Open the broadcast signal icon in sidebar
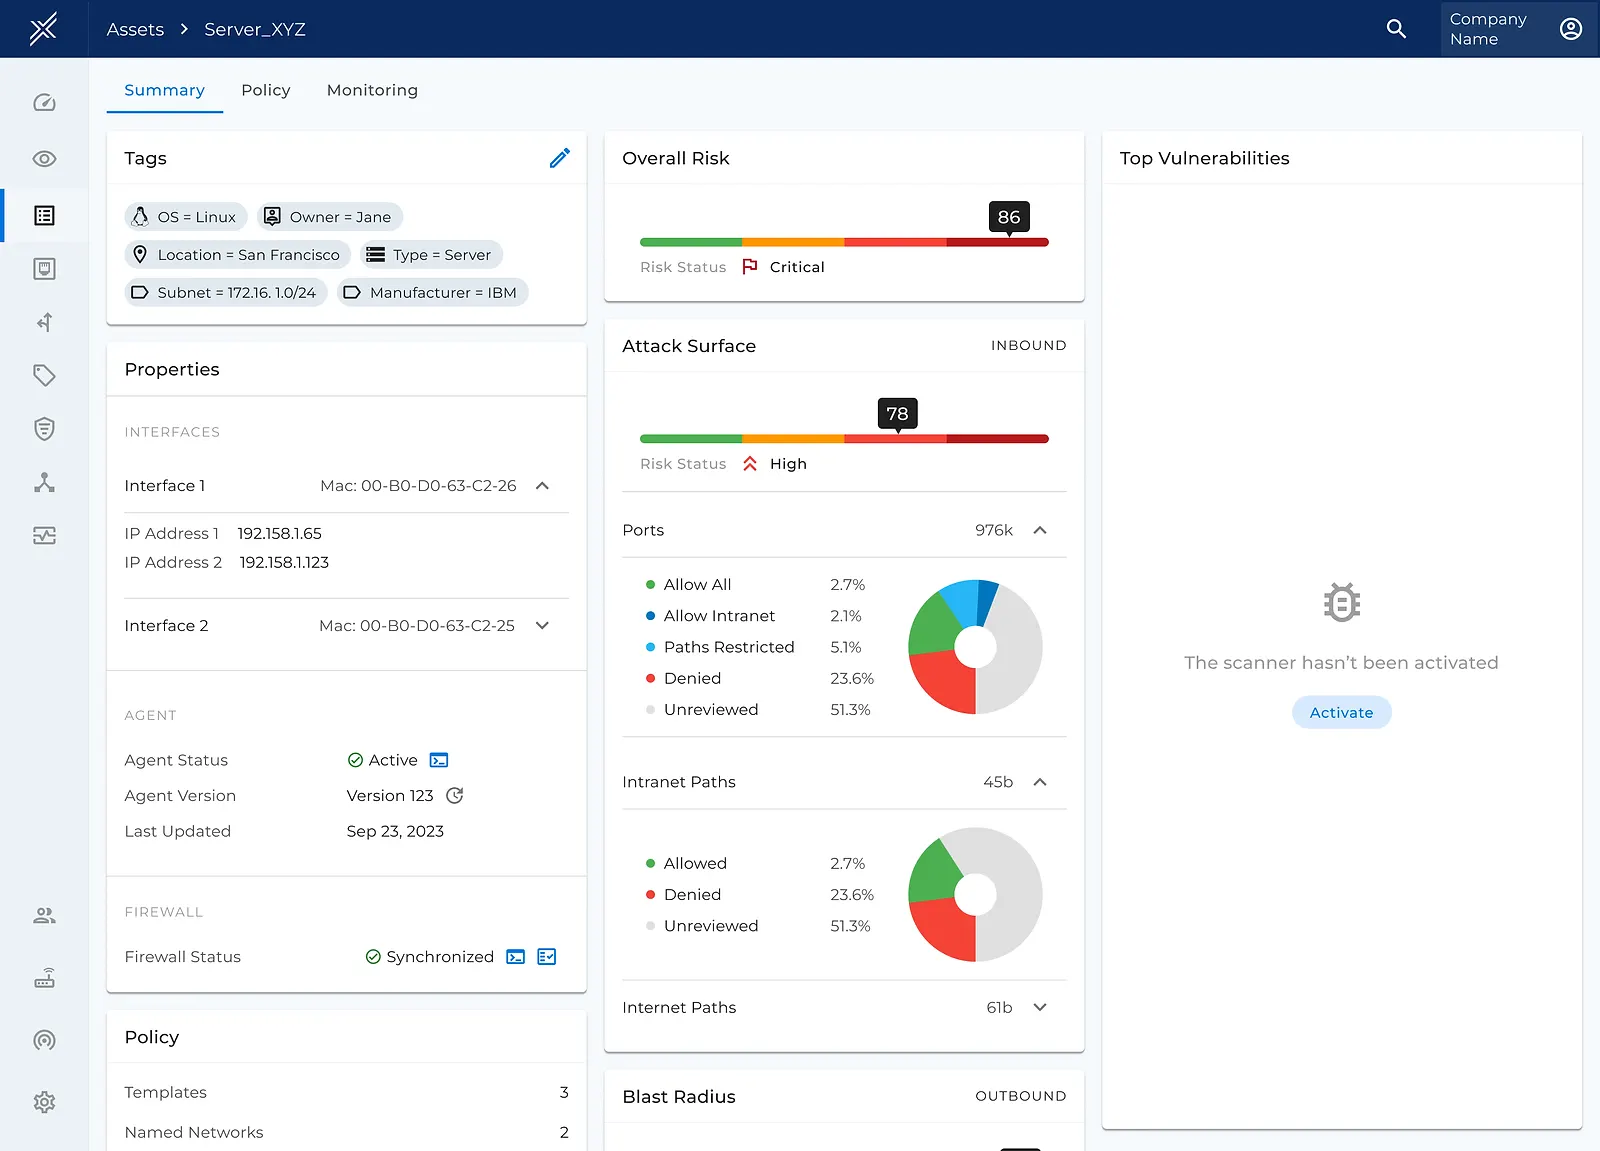This screenshot has height=1151, width=1600. click(x=44, y=1040)
